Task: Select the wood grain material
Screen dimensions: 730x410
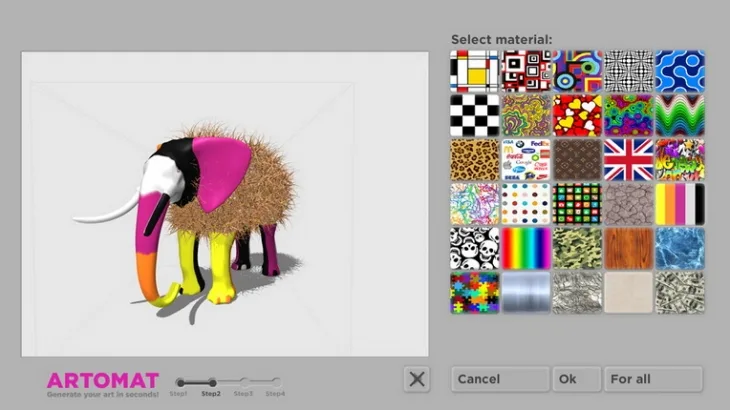Action: [x=628, y=248]
